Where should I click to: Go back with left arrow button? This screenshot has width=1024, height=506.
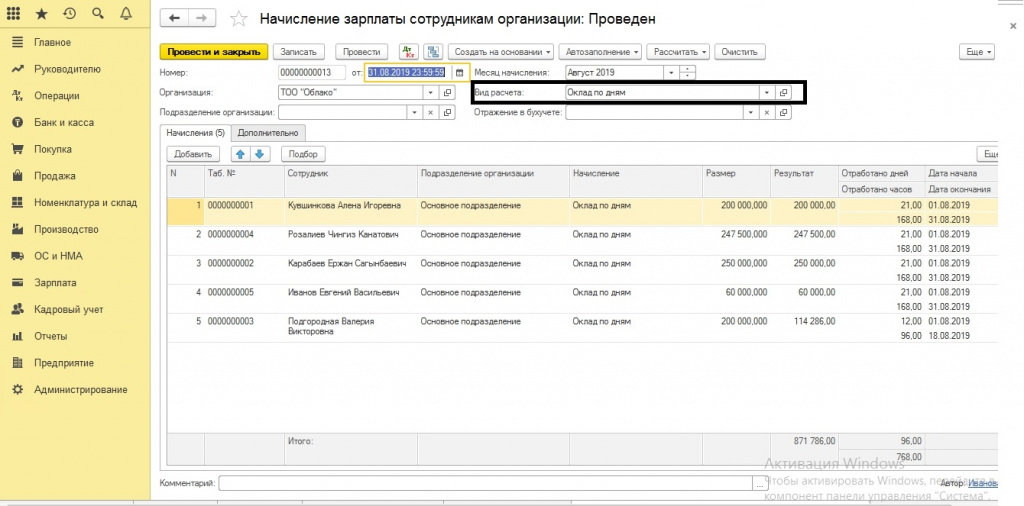click(174, 18)
